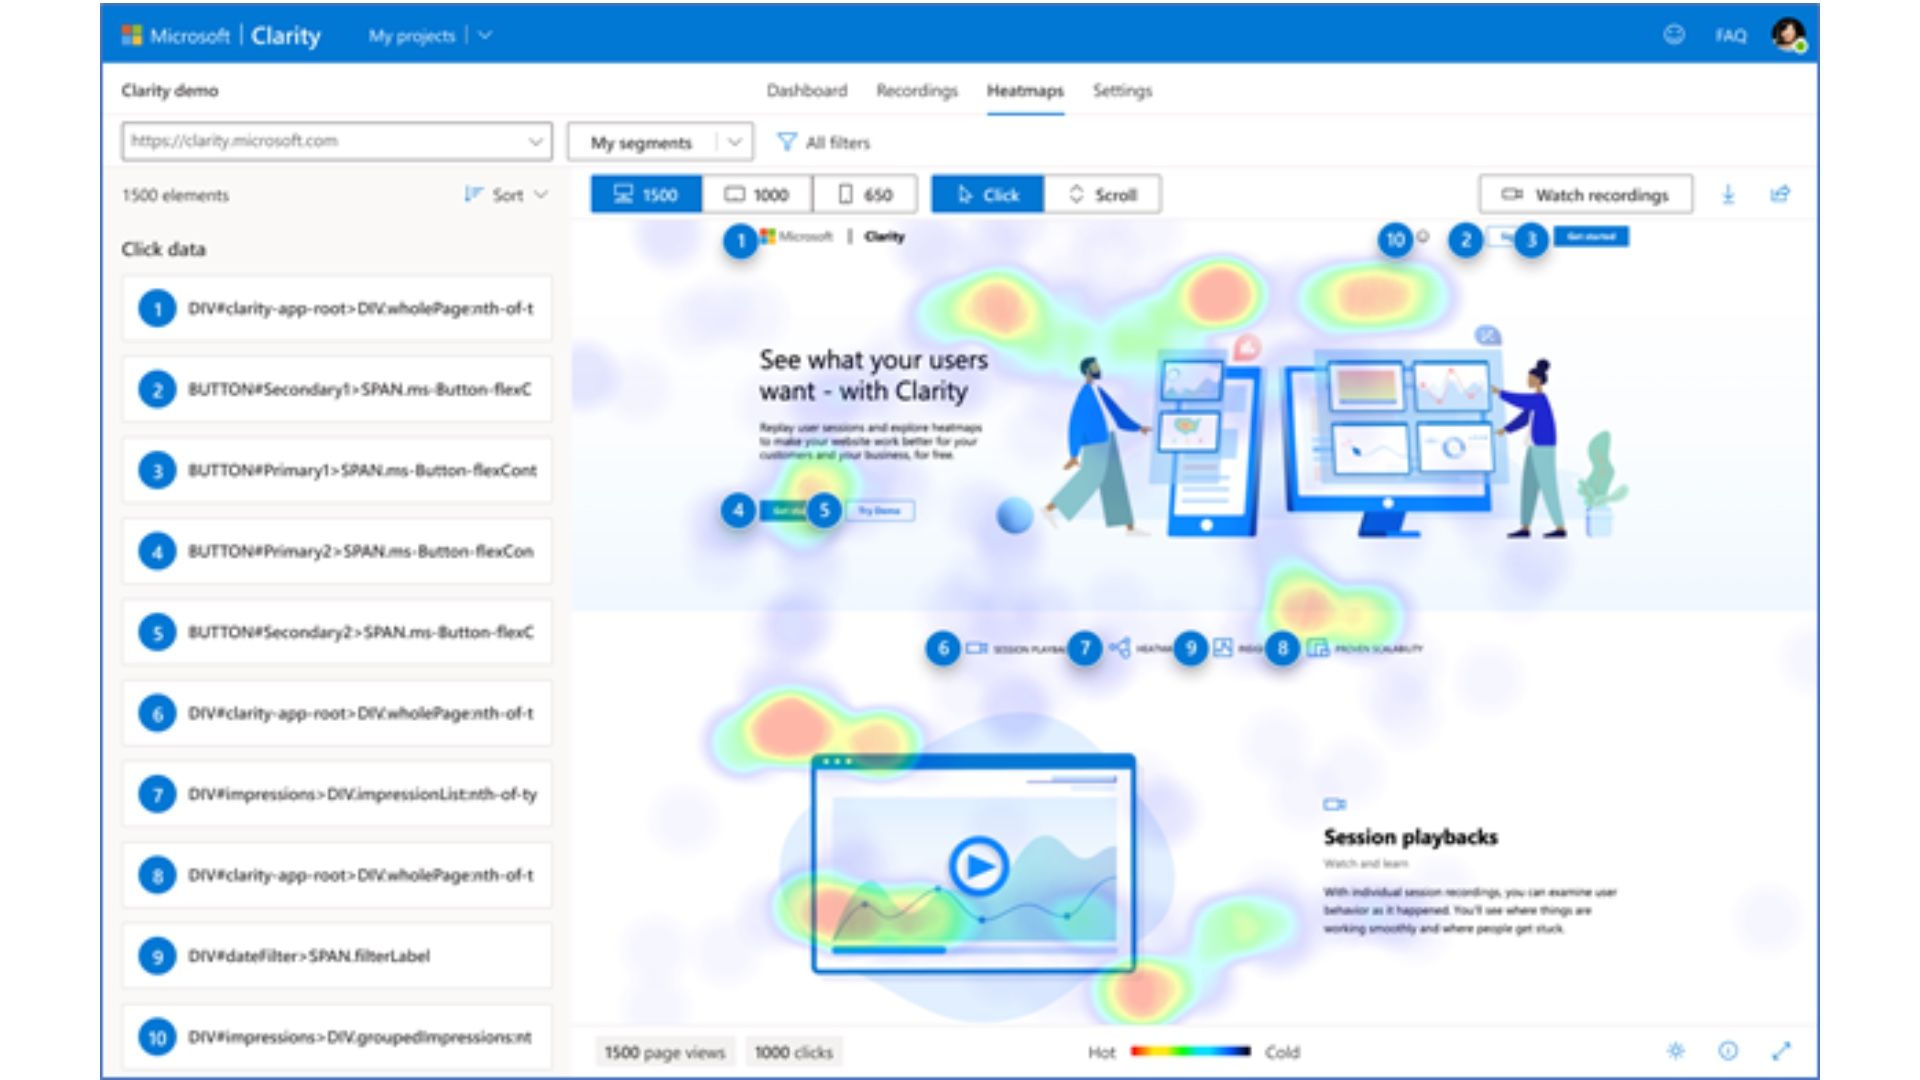Select the 1500 desktop viewport

646,194
